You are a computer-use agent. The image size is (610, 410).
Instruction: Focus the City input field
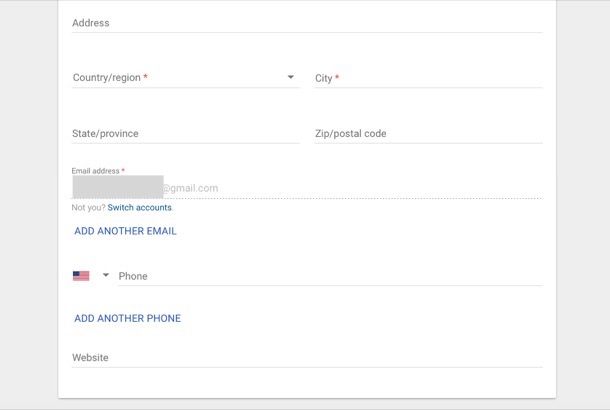[x=428, y=78]
